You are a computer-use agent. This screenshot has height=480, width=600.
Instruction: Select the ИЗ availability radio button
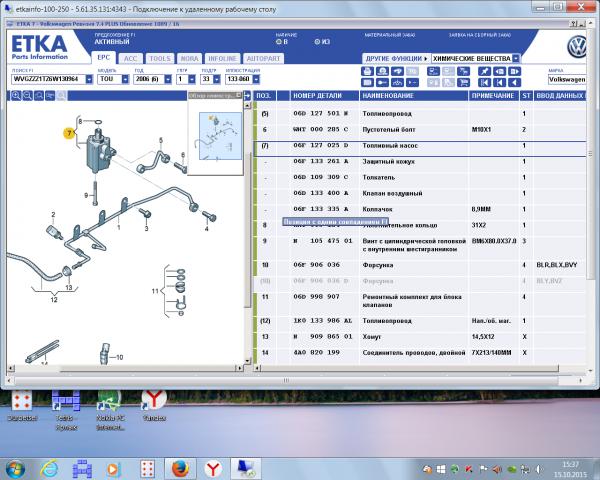point(317,42)
